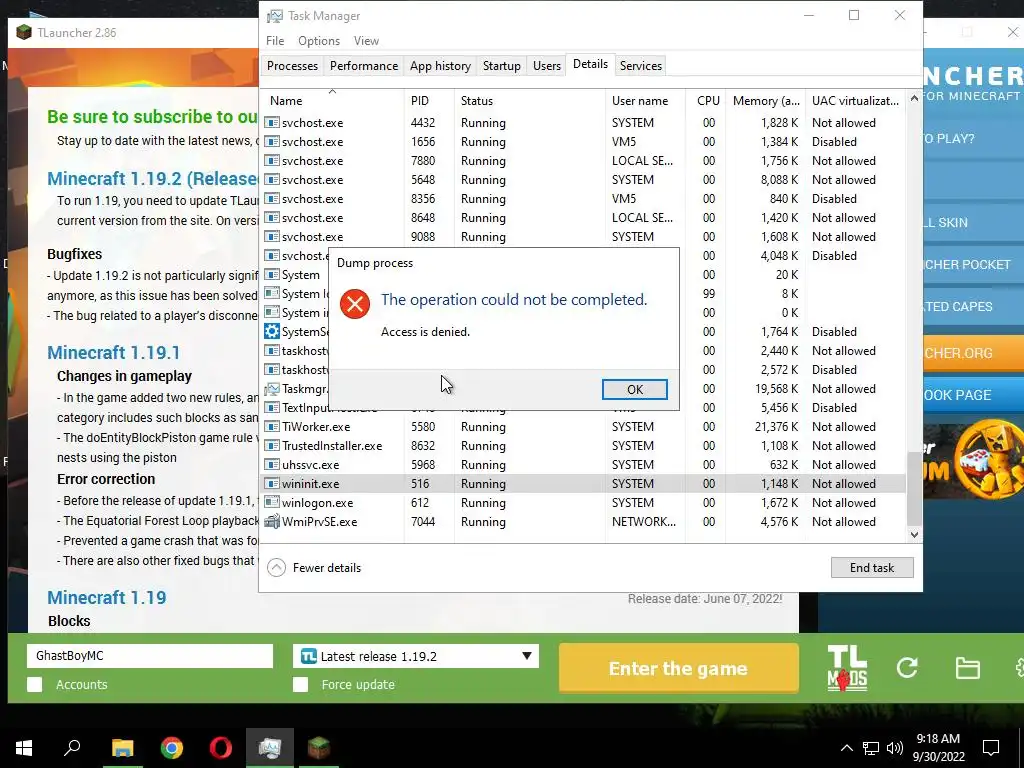Select the winlogon.exe process row
The image size is (1024, 768).
(x=584, y=503)
